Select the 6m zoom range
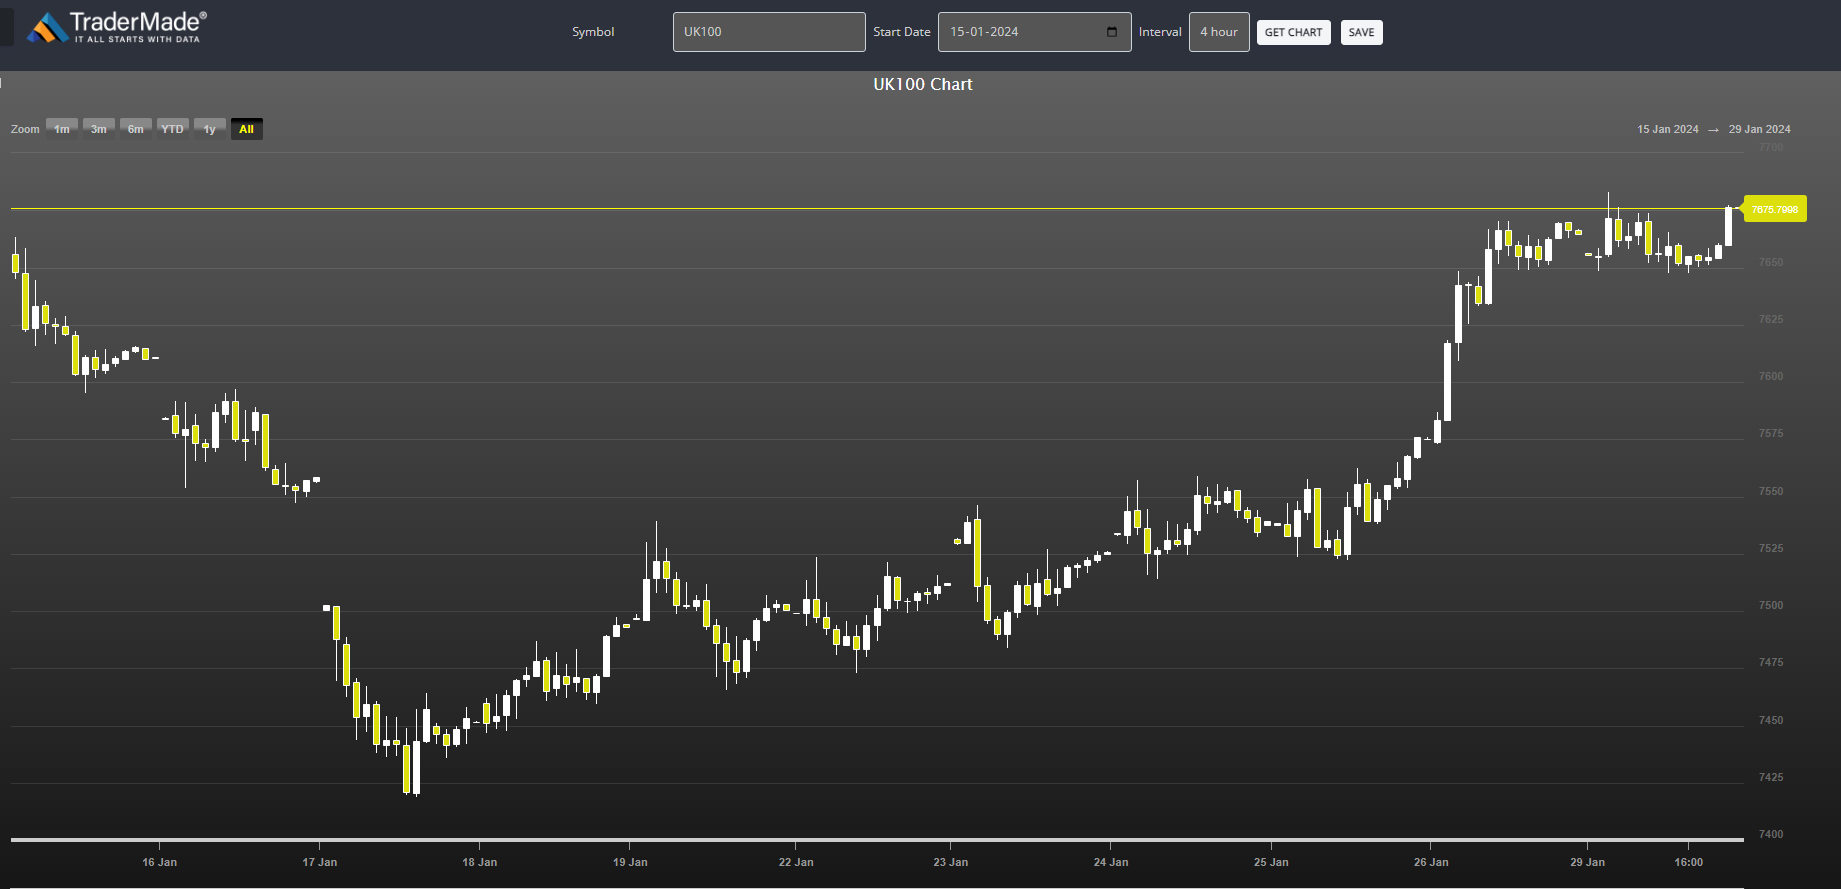 tap(136, 129)
